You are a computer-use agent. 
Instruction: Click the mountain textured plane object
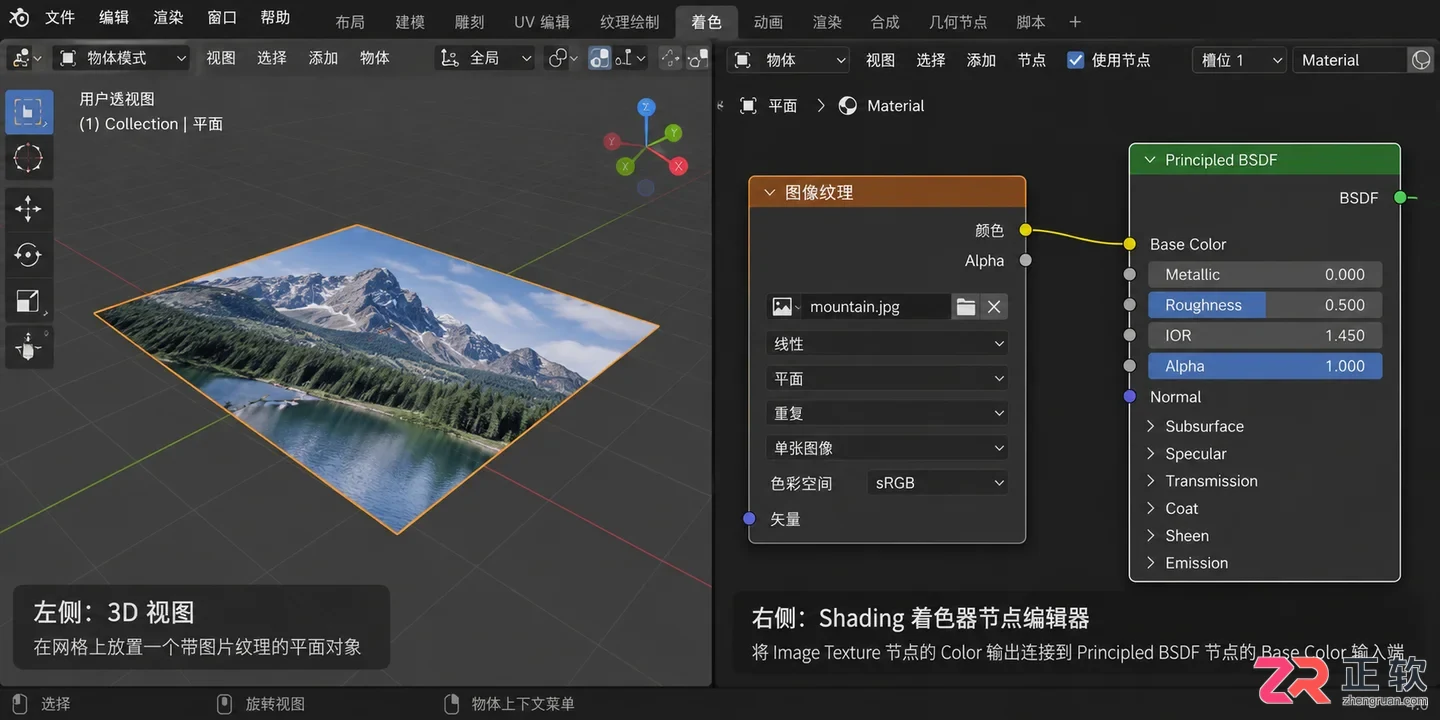tap(375, 380)
